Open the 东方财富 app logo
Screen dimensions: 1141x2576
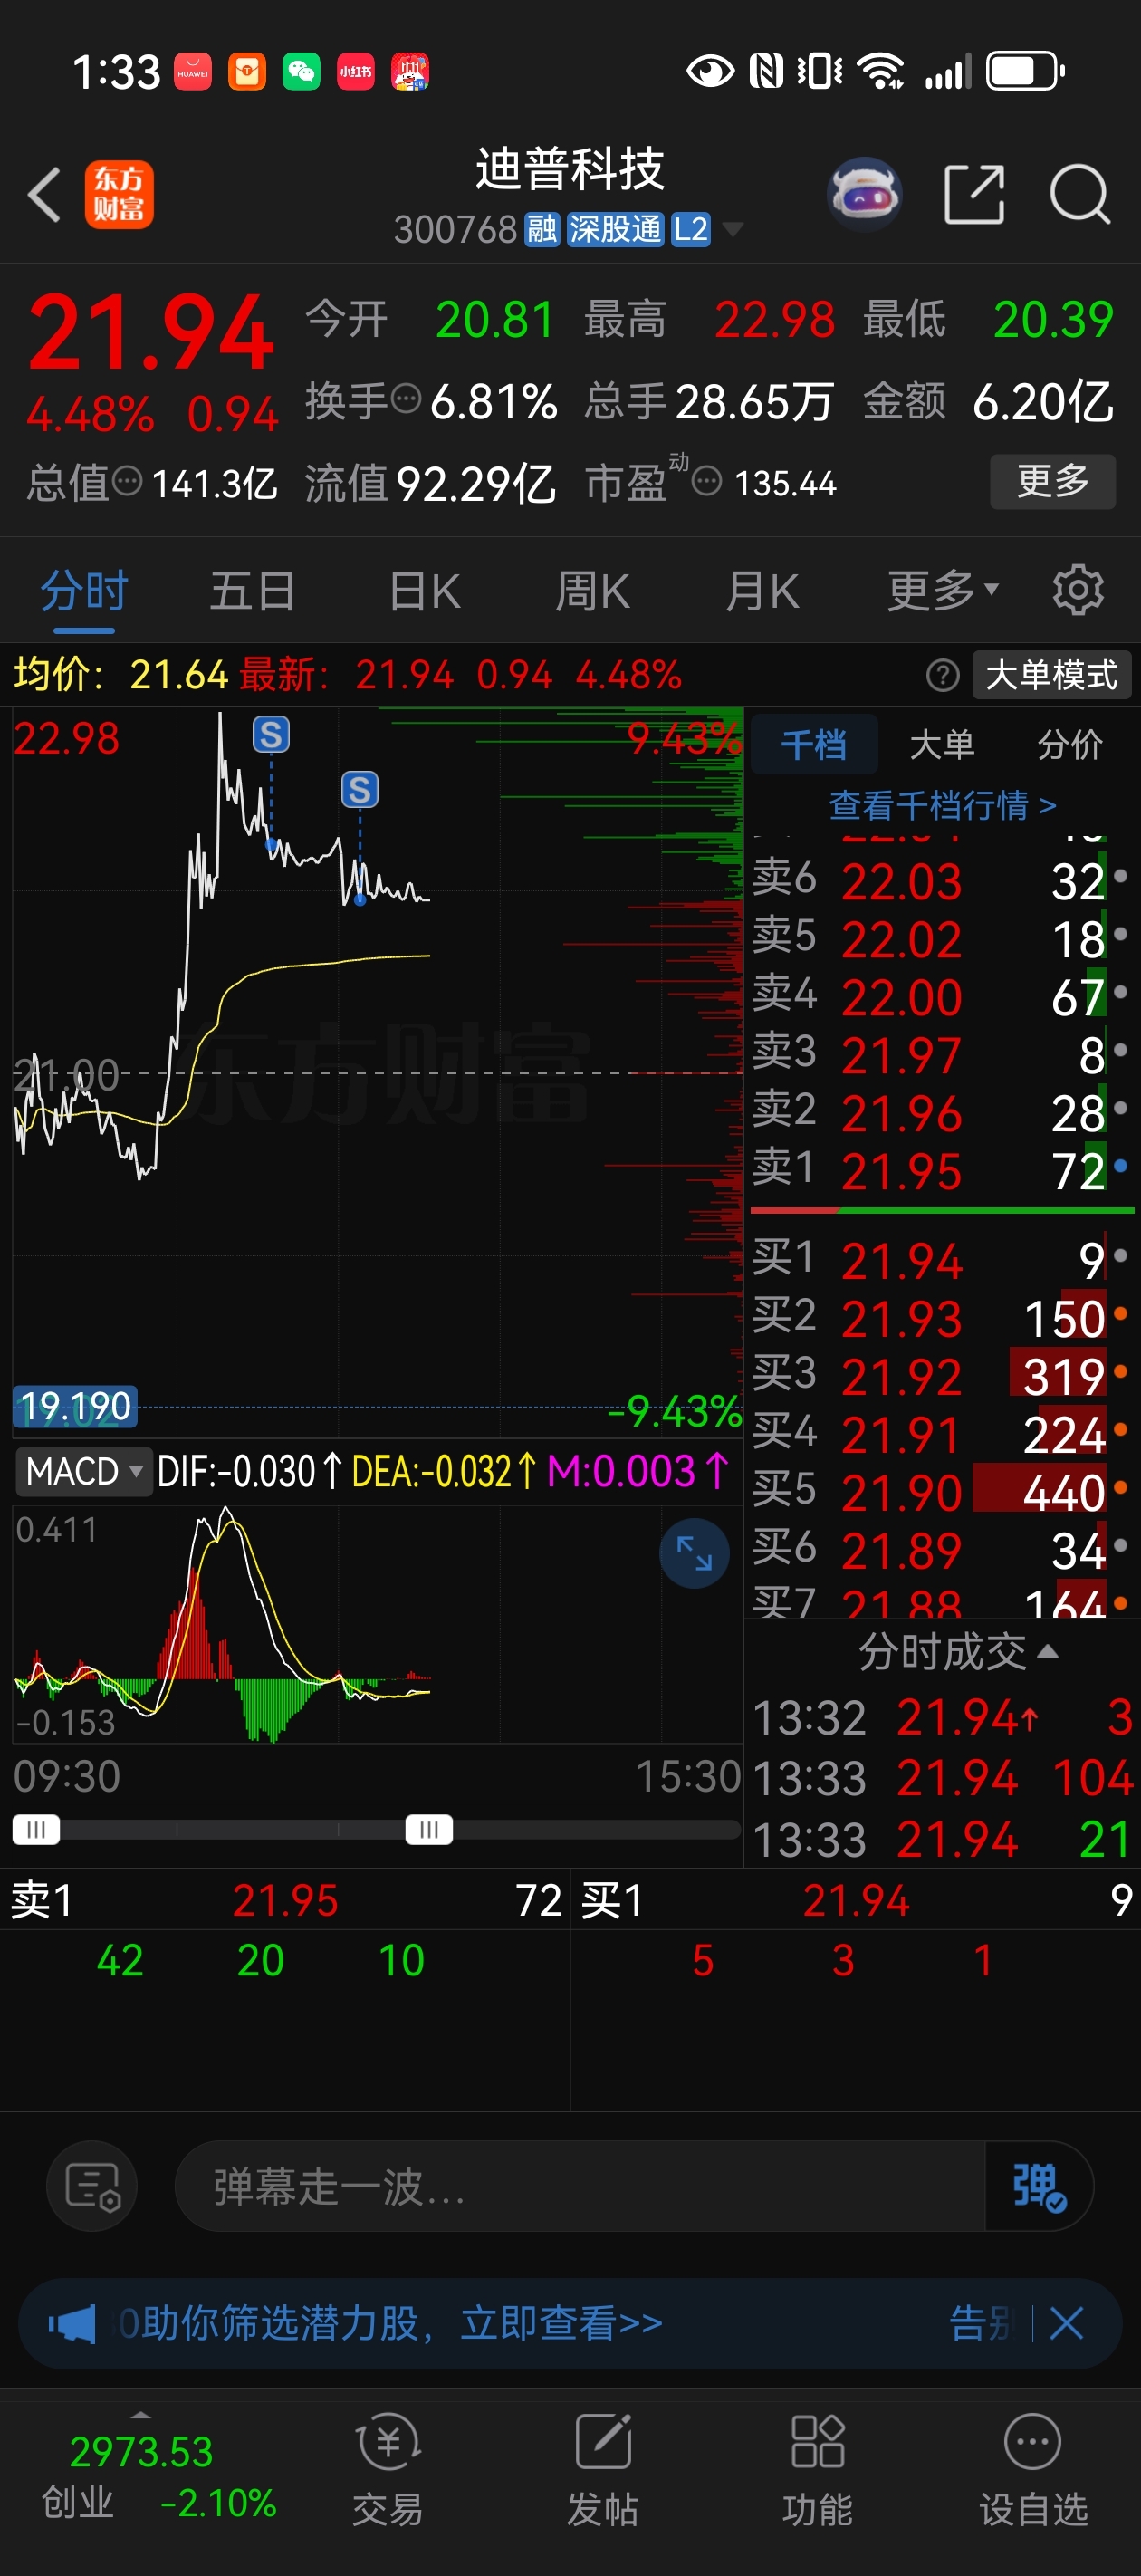click(119, 194)
